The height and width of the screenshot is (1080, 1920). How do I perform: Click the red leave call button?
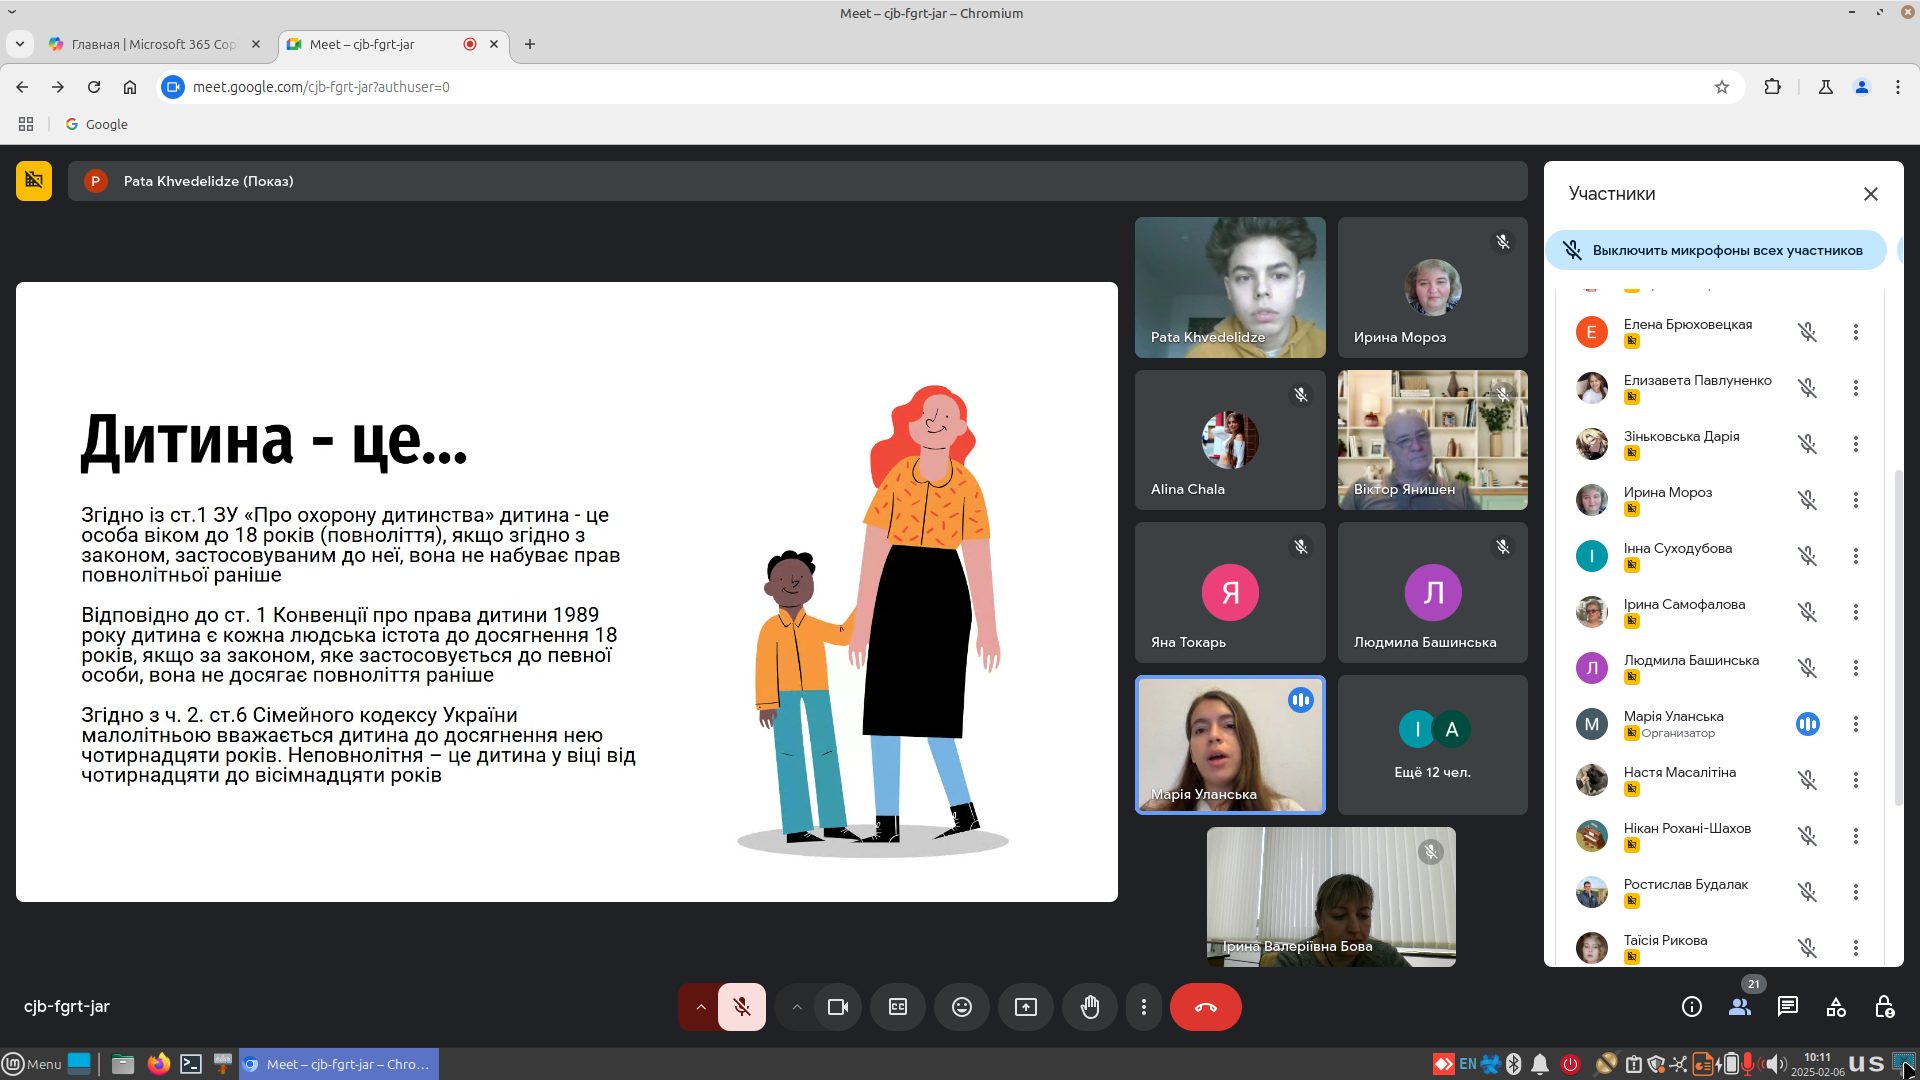tap(1206, 1007)
